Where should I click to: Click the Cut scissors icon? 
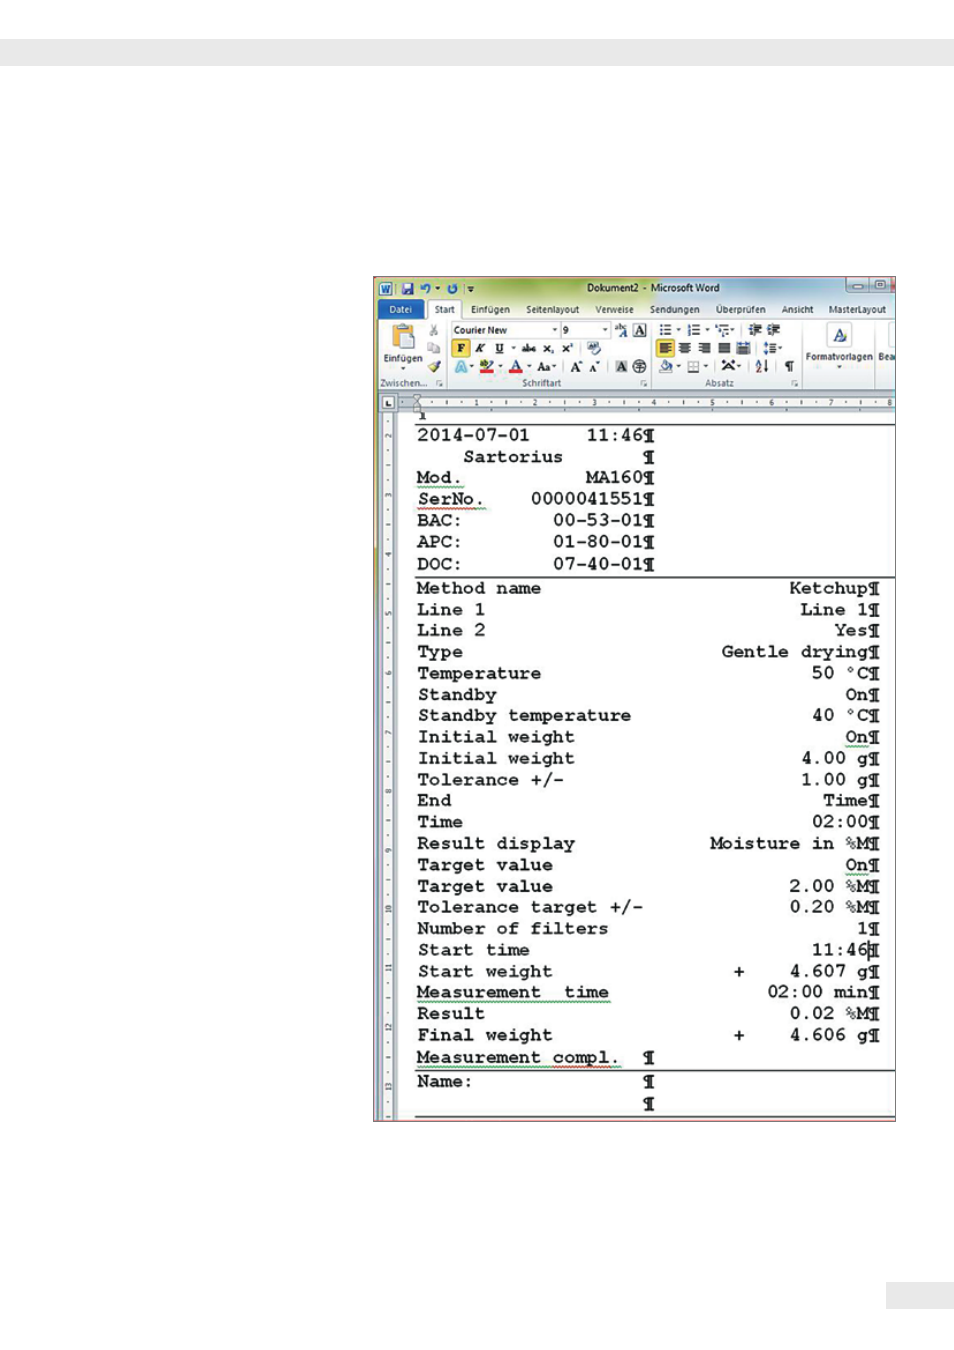434,330
